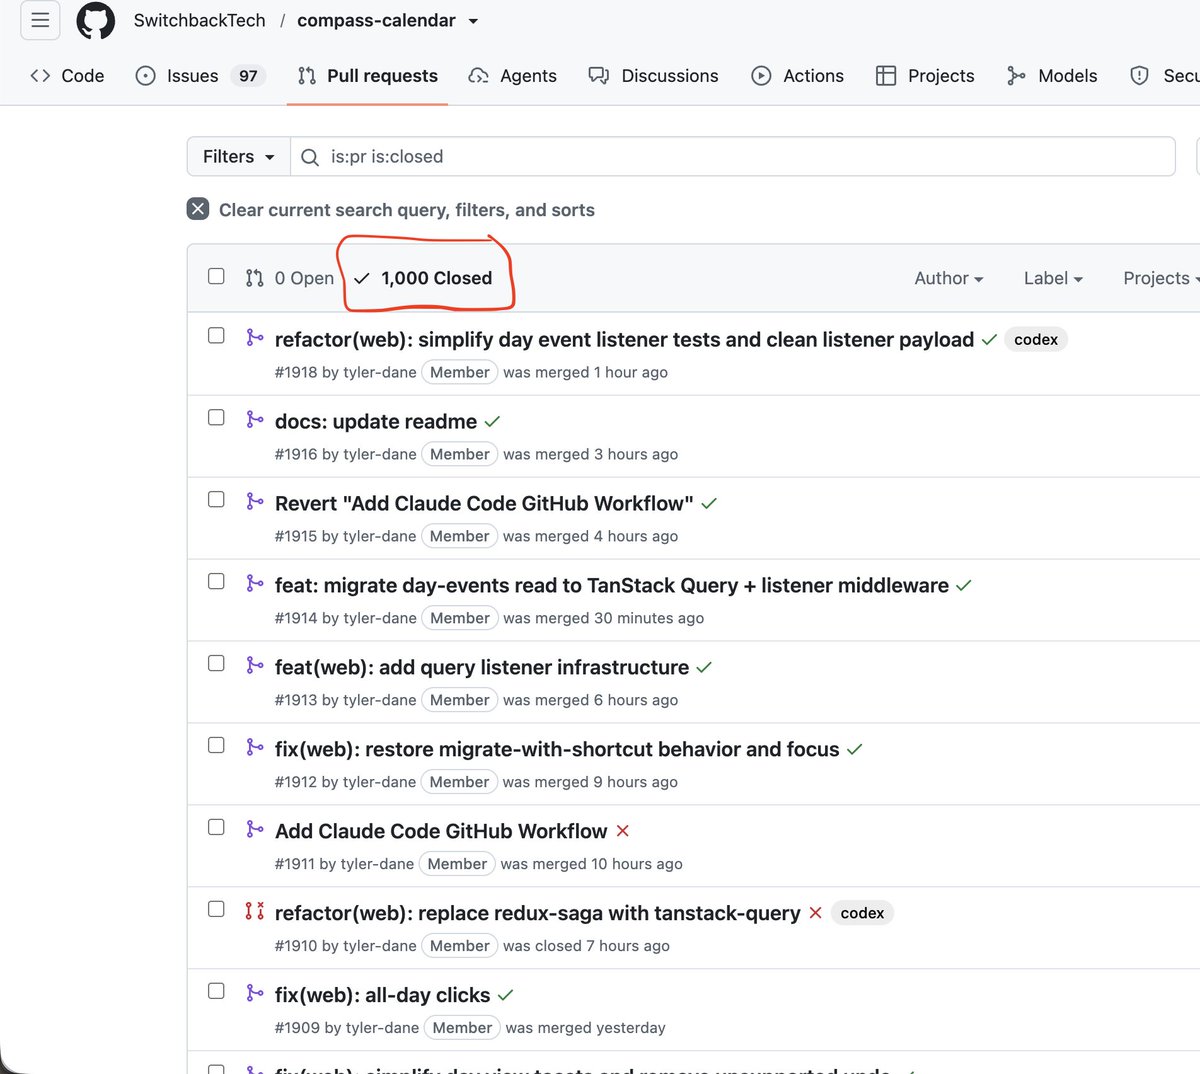Click the pull request icon beside 0 Open
The width and height of the screenshot is (1200, 1074).
(x=255, y=278)
